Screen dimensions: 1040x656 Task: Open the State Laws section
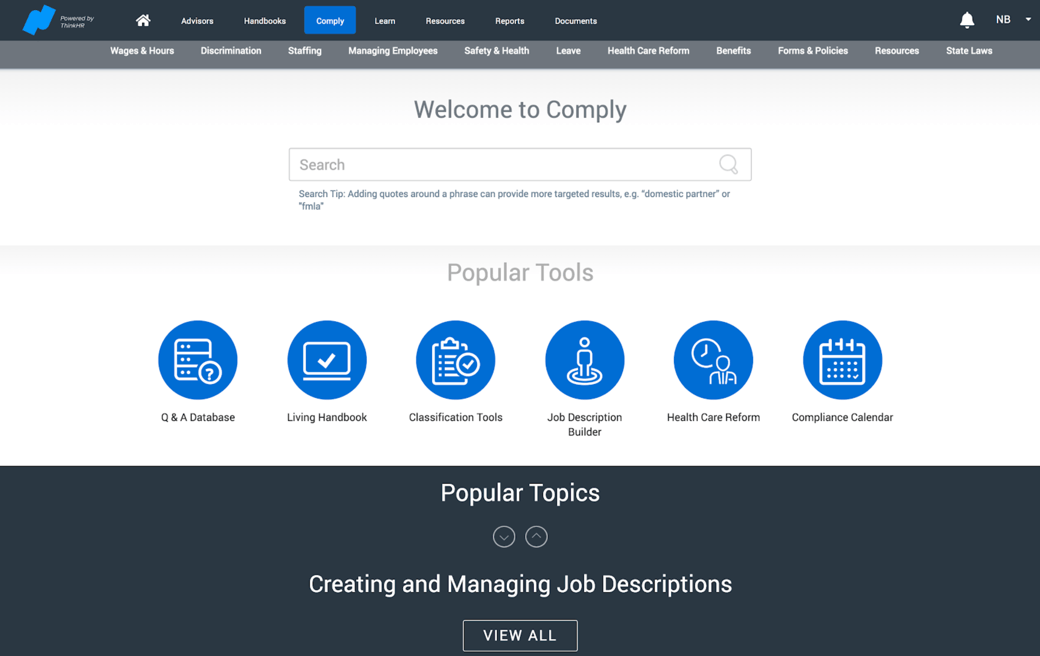point(969,50)
